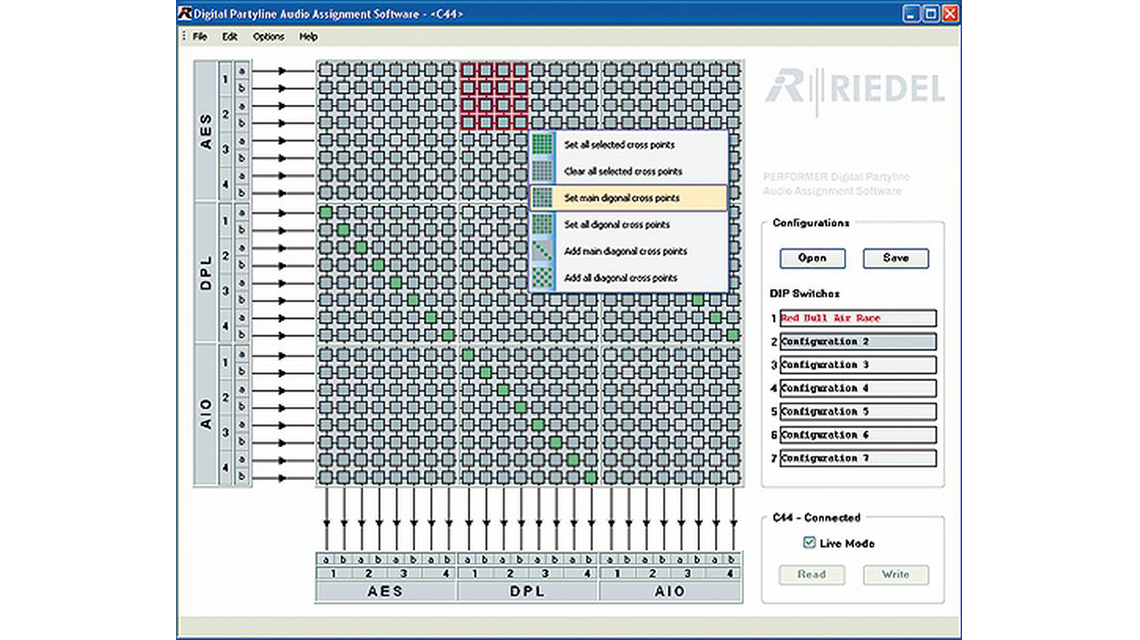Click the Red Bull Air Race name field

point(858,319)
